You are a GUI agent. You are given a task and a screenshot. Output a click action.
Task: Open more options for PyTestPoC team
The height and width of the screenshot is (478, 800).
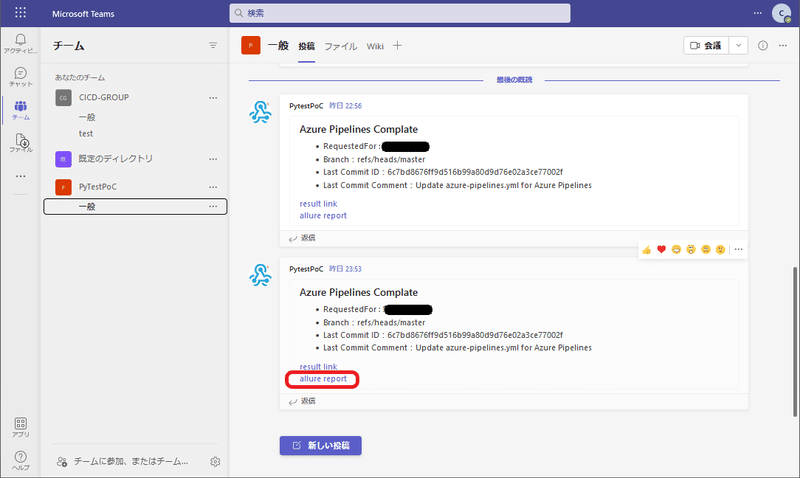(x=213, y=187)
